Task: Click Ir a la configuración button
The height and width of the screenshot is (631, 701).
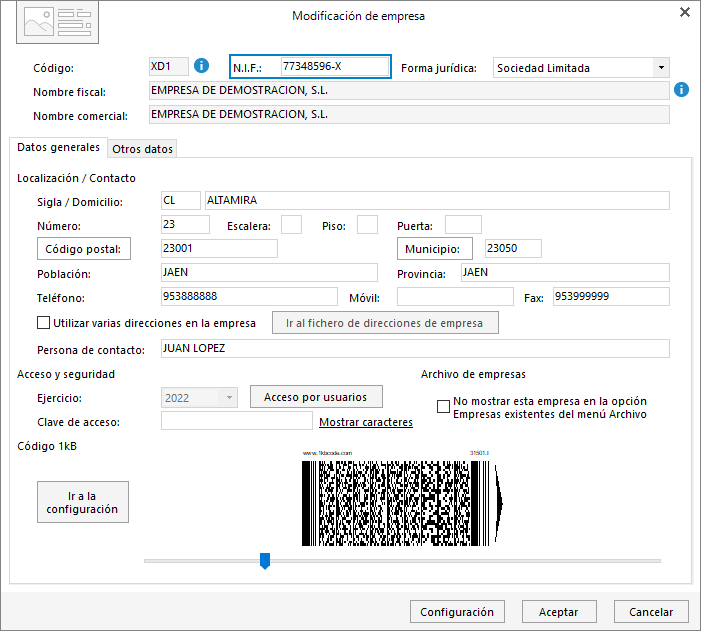Action: 83,502
